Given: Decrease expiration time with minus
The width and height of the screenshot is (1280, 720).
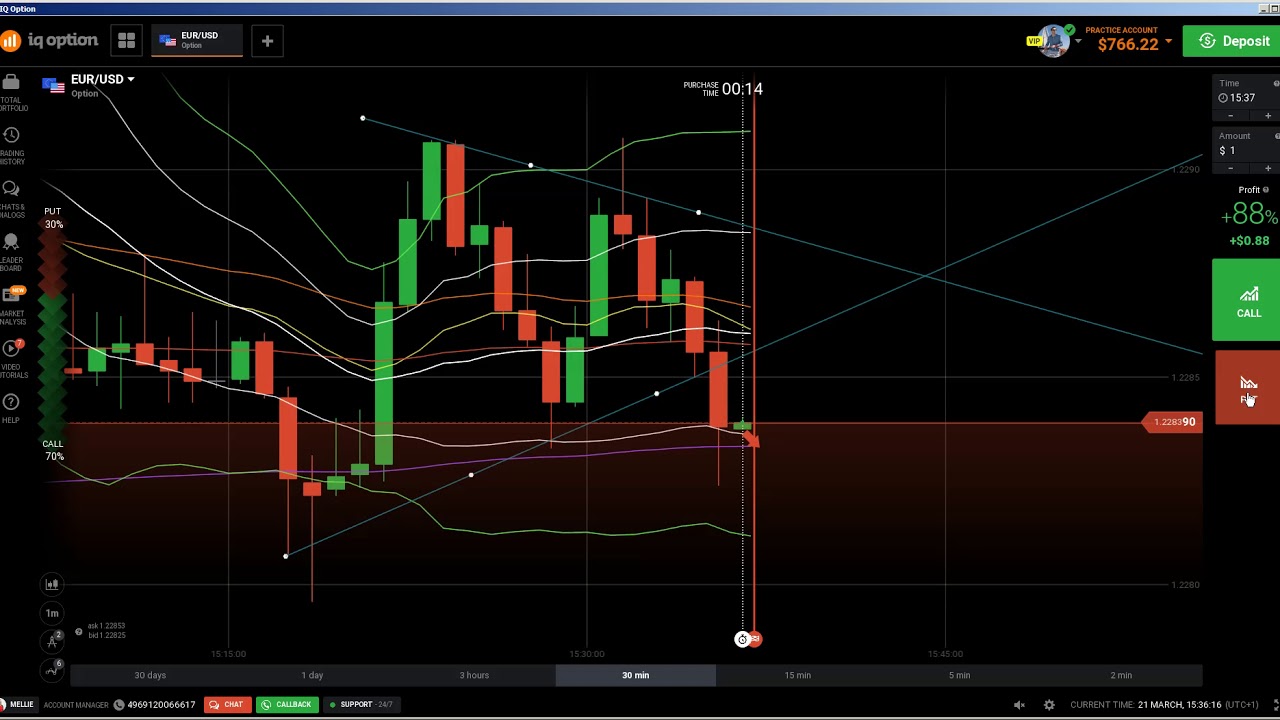Looking at the screenshot, I should [x=1230, y=116].
